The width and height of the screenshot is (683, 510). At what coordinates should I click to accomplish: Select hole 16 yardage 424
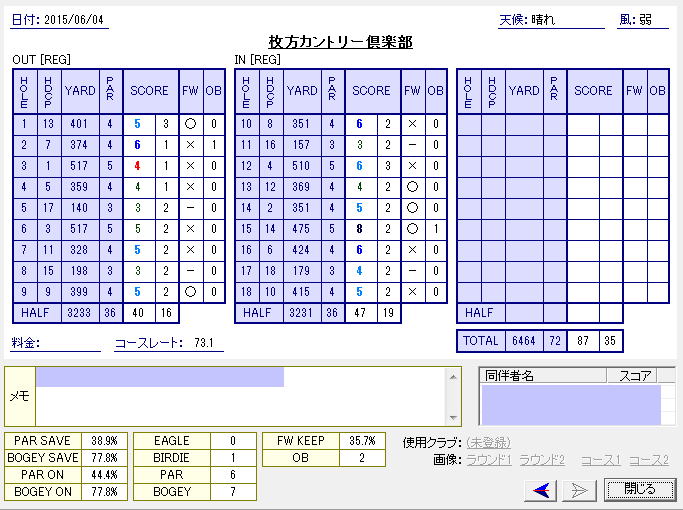point(301,250)
